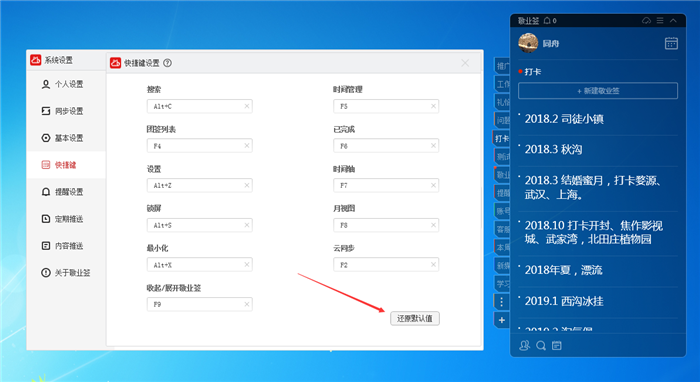Screen dimensions: 700x382
Task: Switch to the 学习 category tab
Action: (x=502, y=283)
